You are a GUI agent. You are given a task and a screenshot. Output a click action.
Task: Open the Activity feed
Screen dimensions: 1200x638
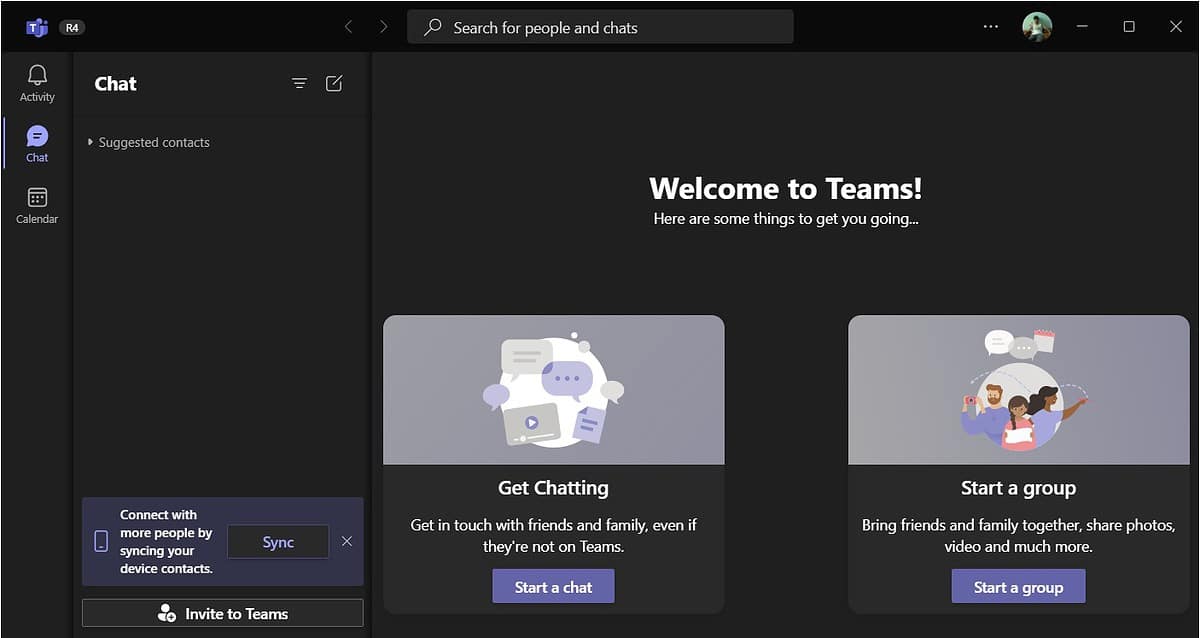point(37,84)
